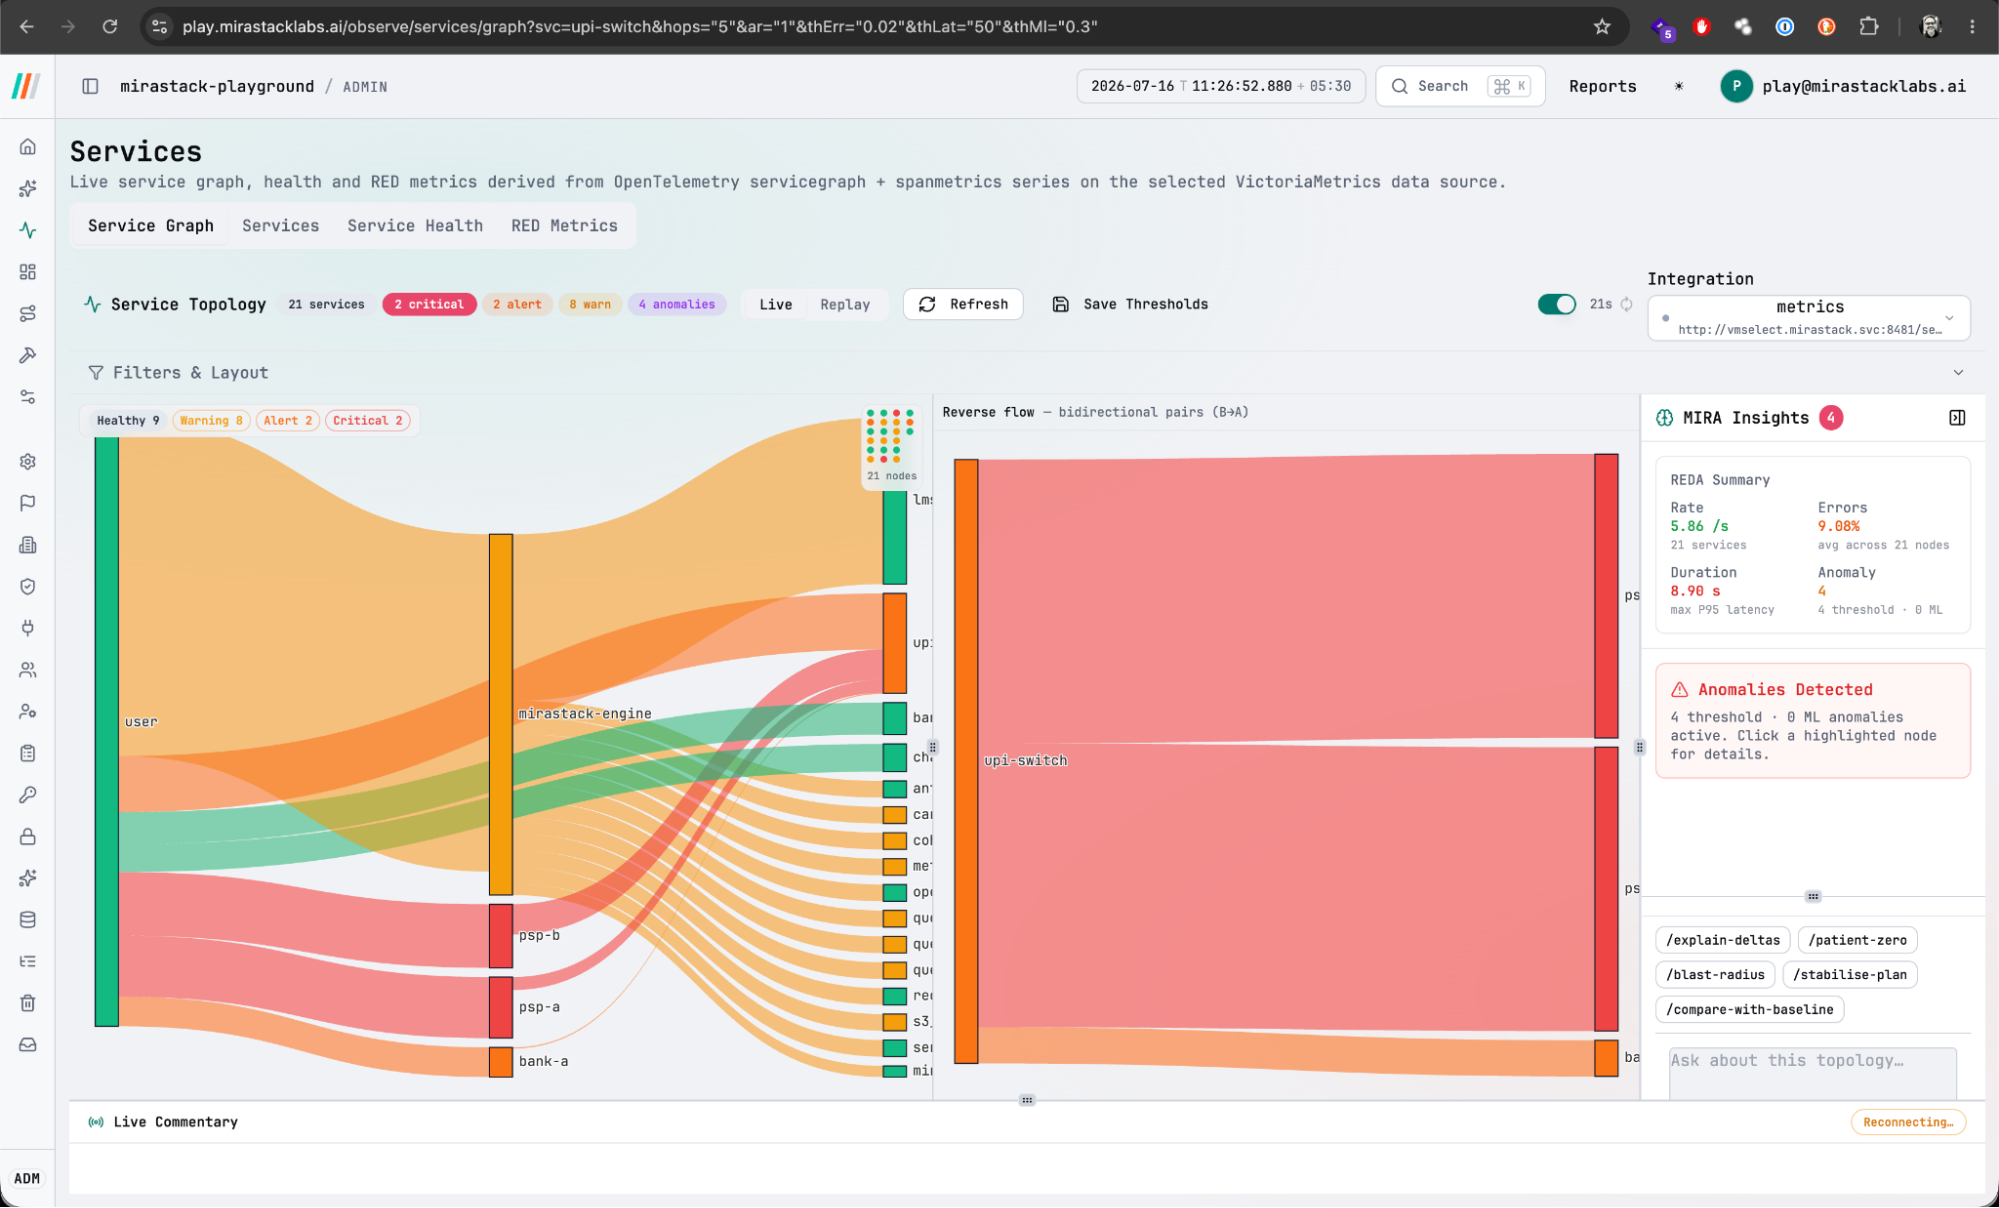Open the inbox icon in sidebar
Viewport: 1999px width, 1208px height.
click(x=28, y=1045)
